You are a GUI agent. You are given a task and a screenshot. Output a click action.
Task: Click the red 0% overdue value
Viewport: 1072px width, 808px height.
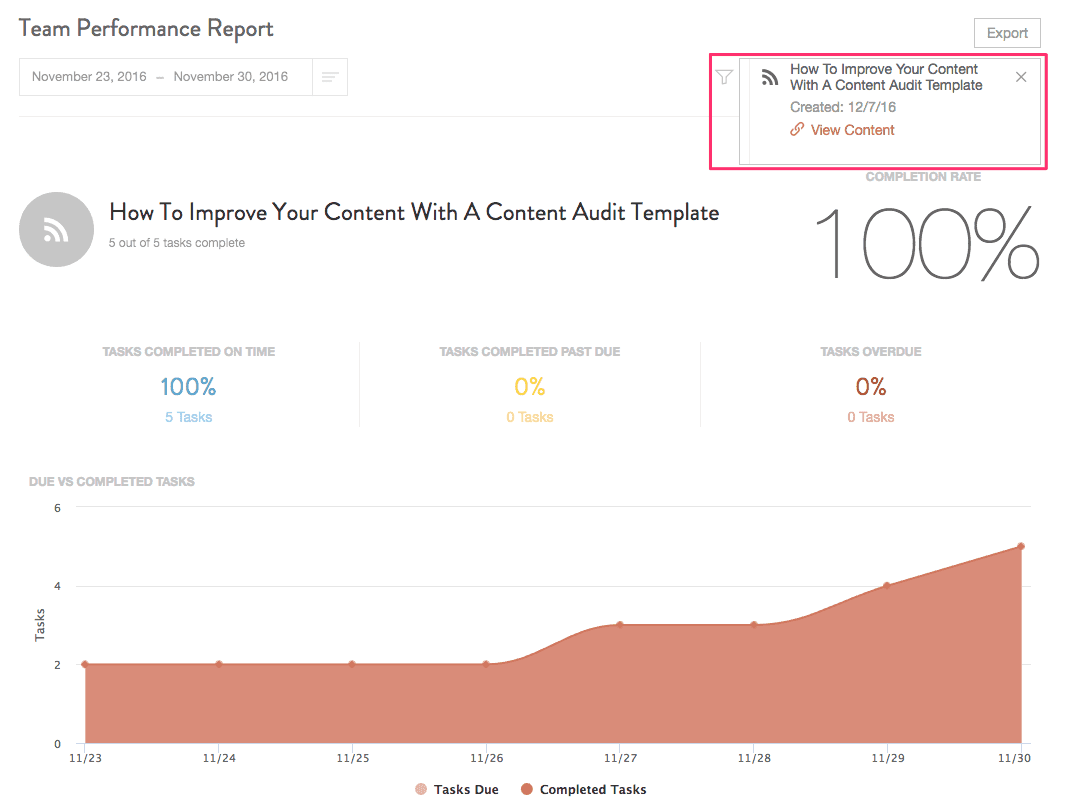(871, 386)
